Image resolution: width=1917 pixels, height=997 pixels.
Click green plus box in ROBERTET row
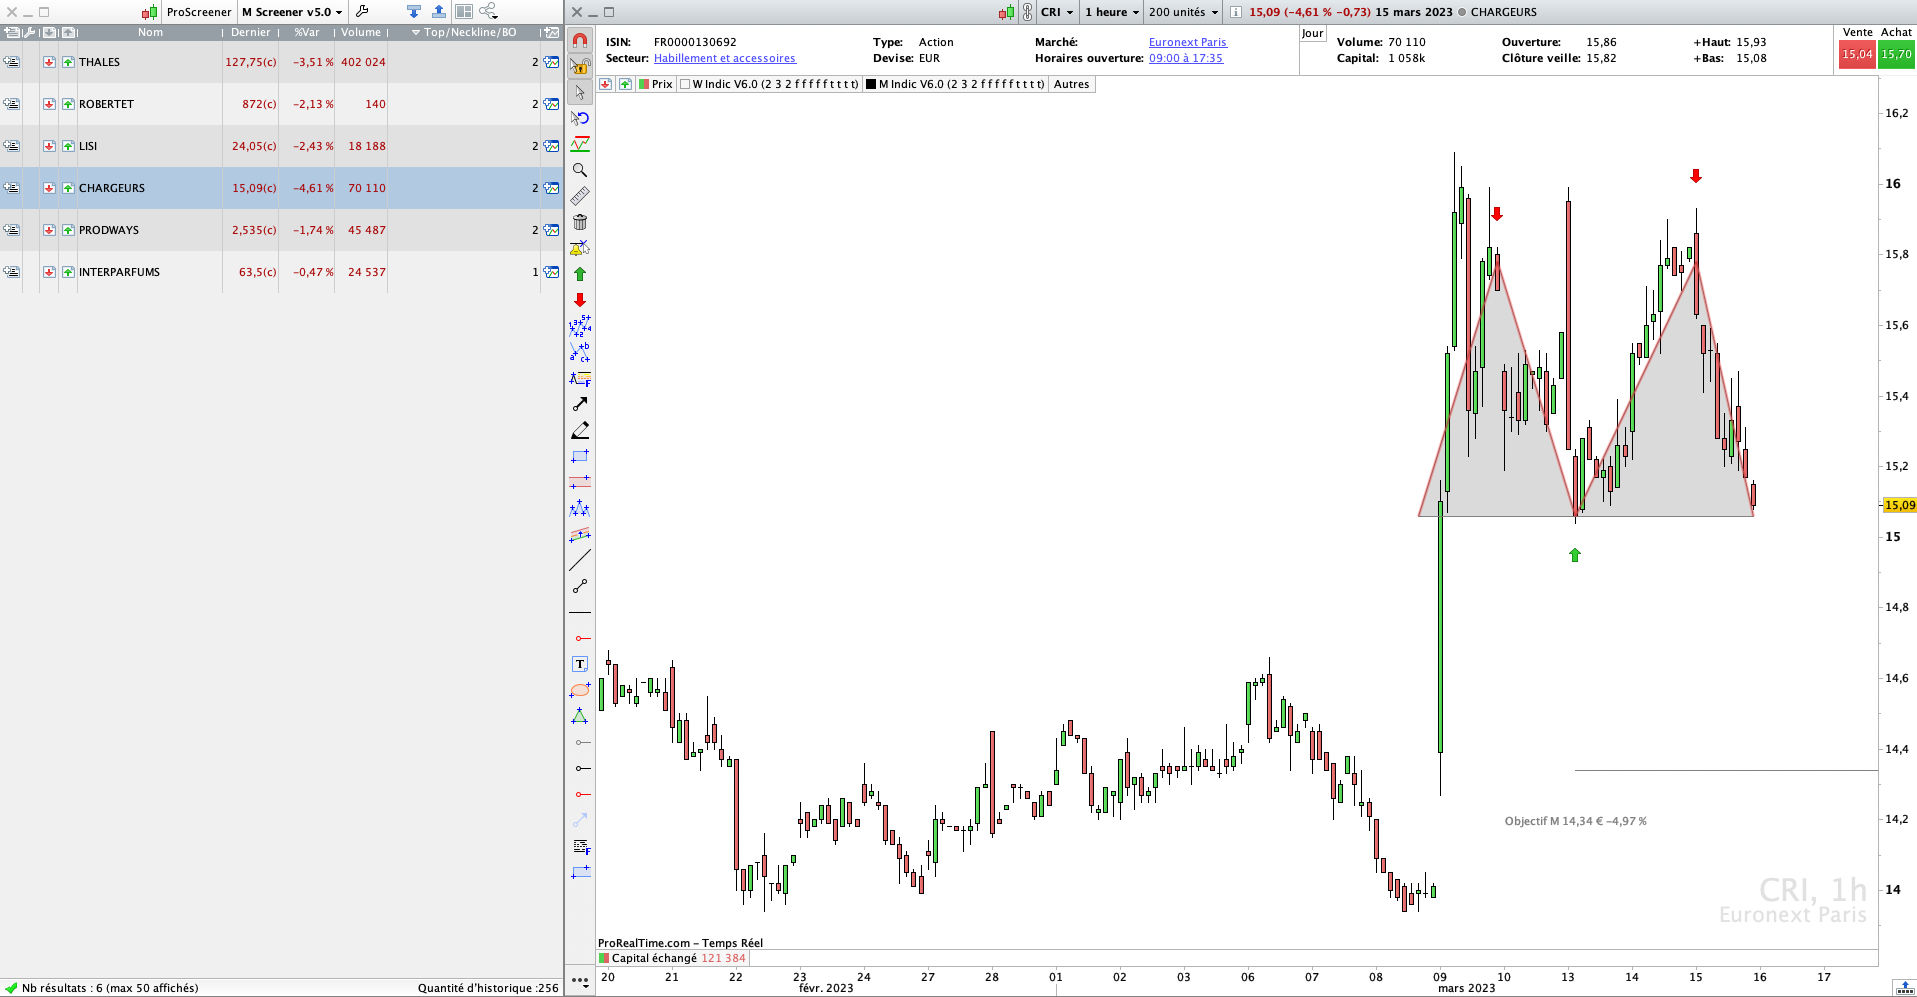pos(68,104)
